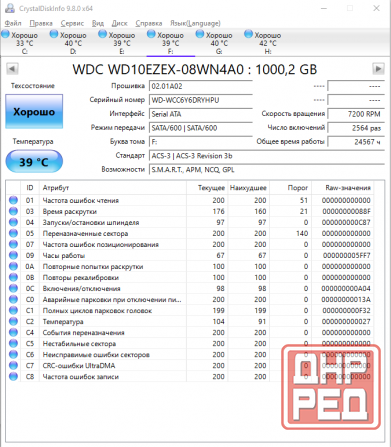391x447 pixels.
Task: Click status icon of attribute C7 row
Action: (x=13, y=365)
